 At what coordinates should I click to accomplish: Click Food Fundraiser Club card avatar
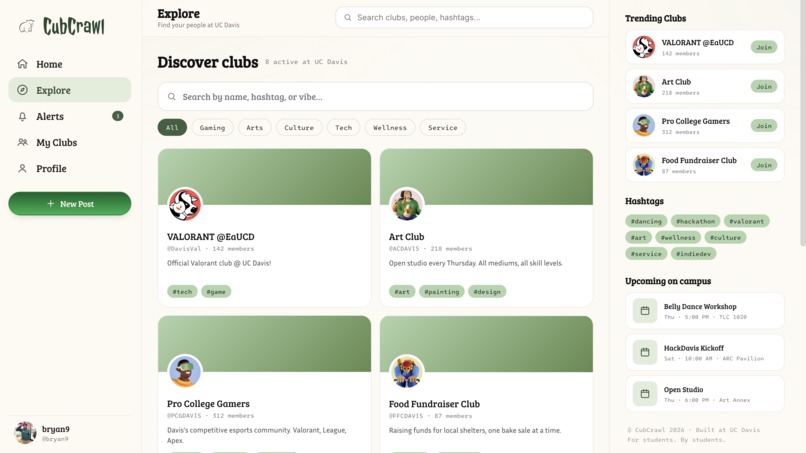point(407,371)
